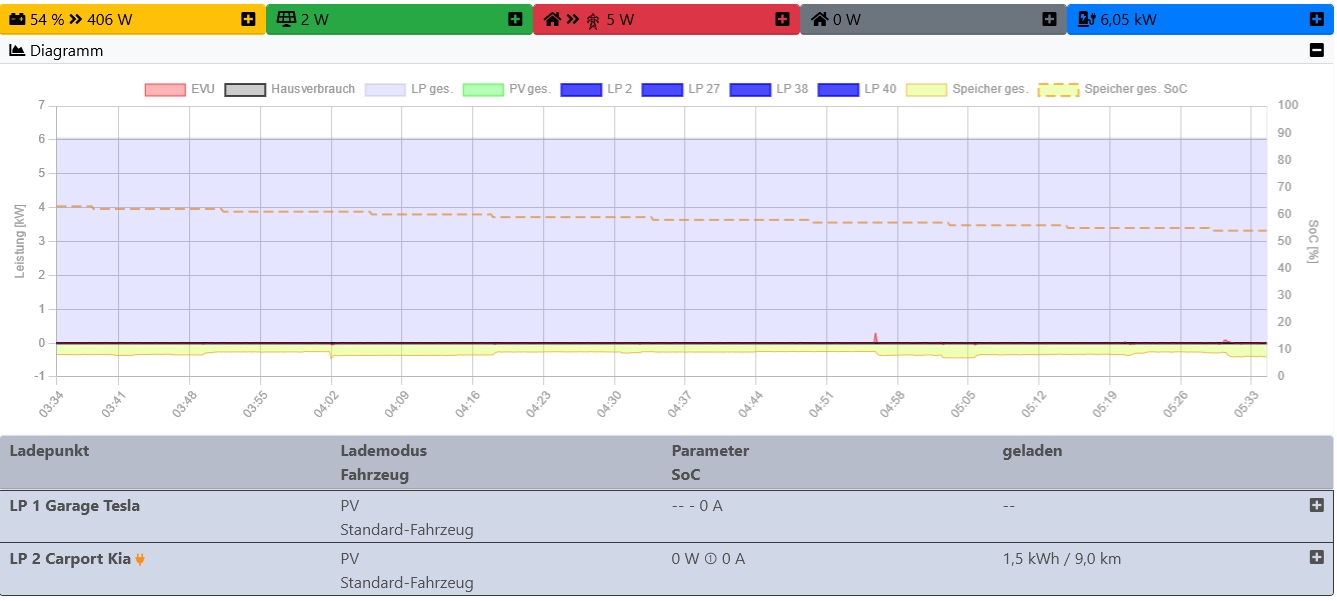
Task: Expand the yellow battery storage tile
Action: coord(248,19)
